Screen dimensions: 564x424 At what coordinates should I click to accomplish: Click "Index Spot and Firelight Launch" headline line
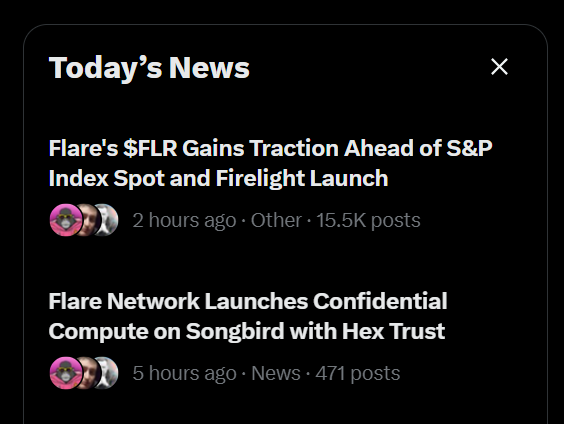(219, 178)
